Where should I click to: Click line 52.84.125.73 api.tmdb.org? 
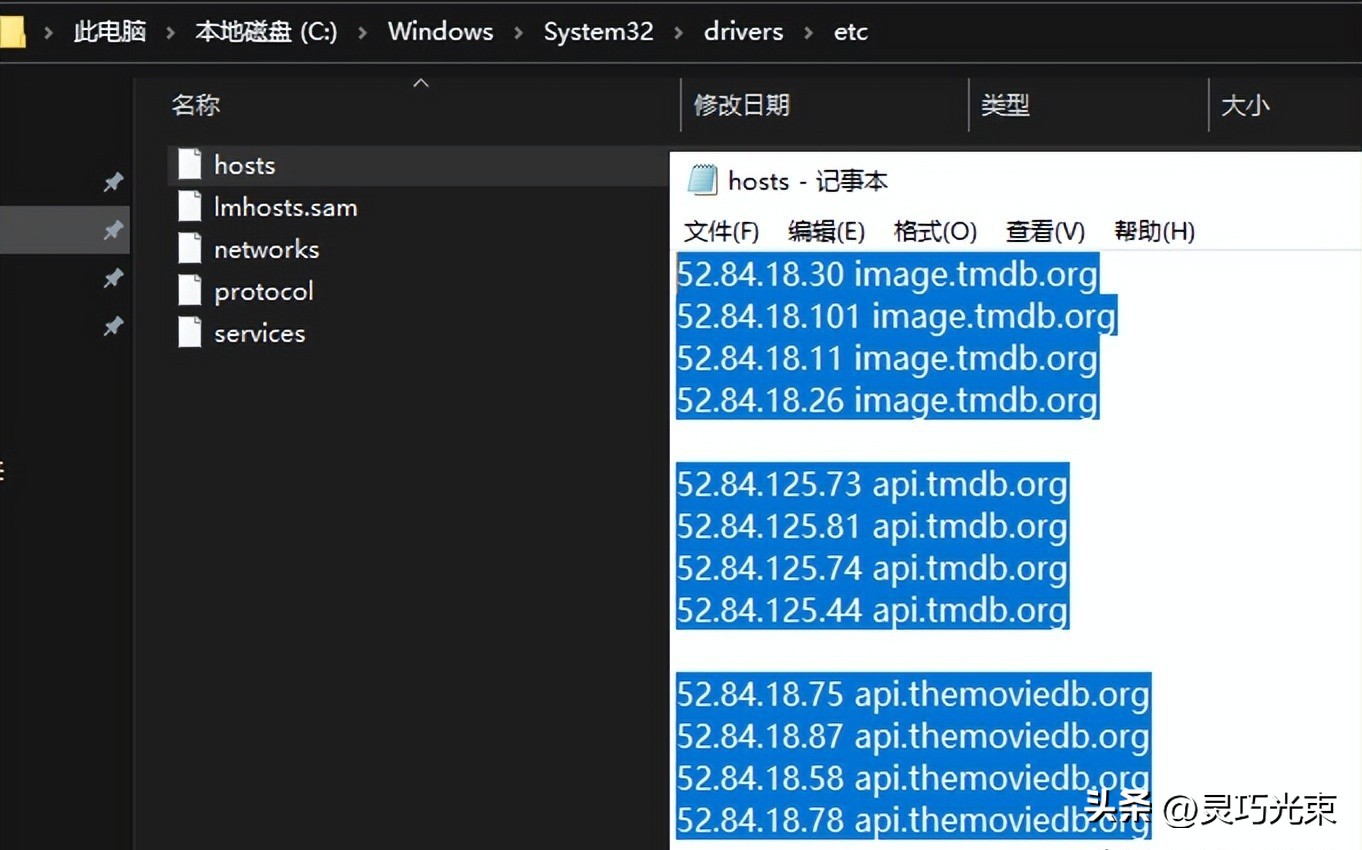pyautogui.click(x=873, y=483)
